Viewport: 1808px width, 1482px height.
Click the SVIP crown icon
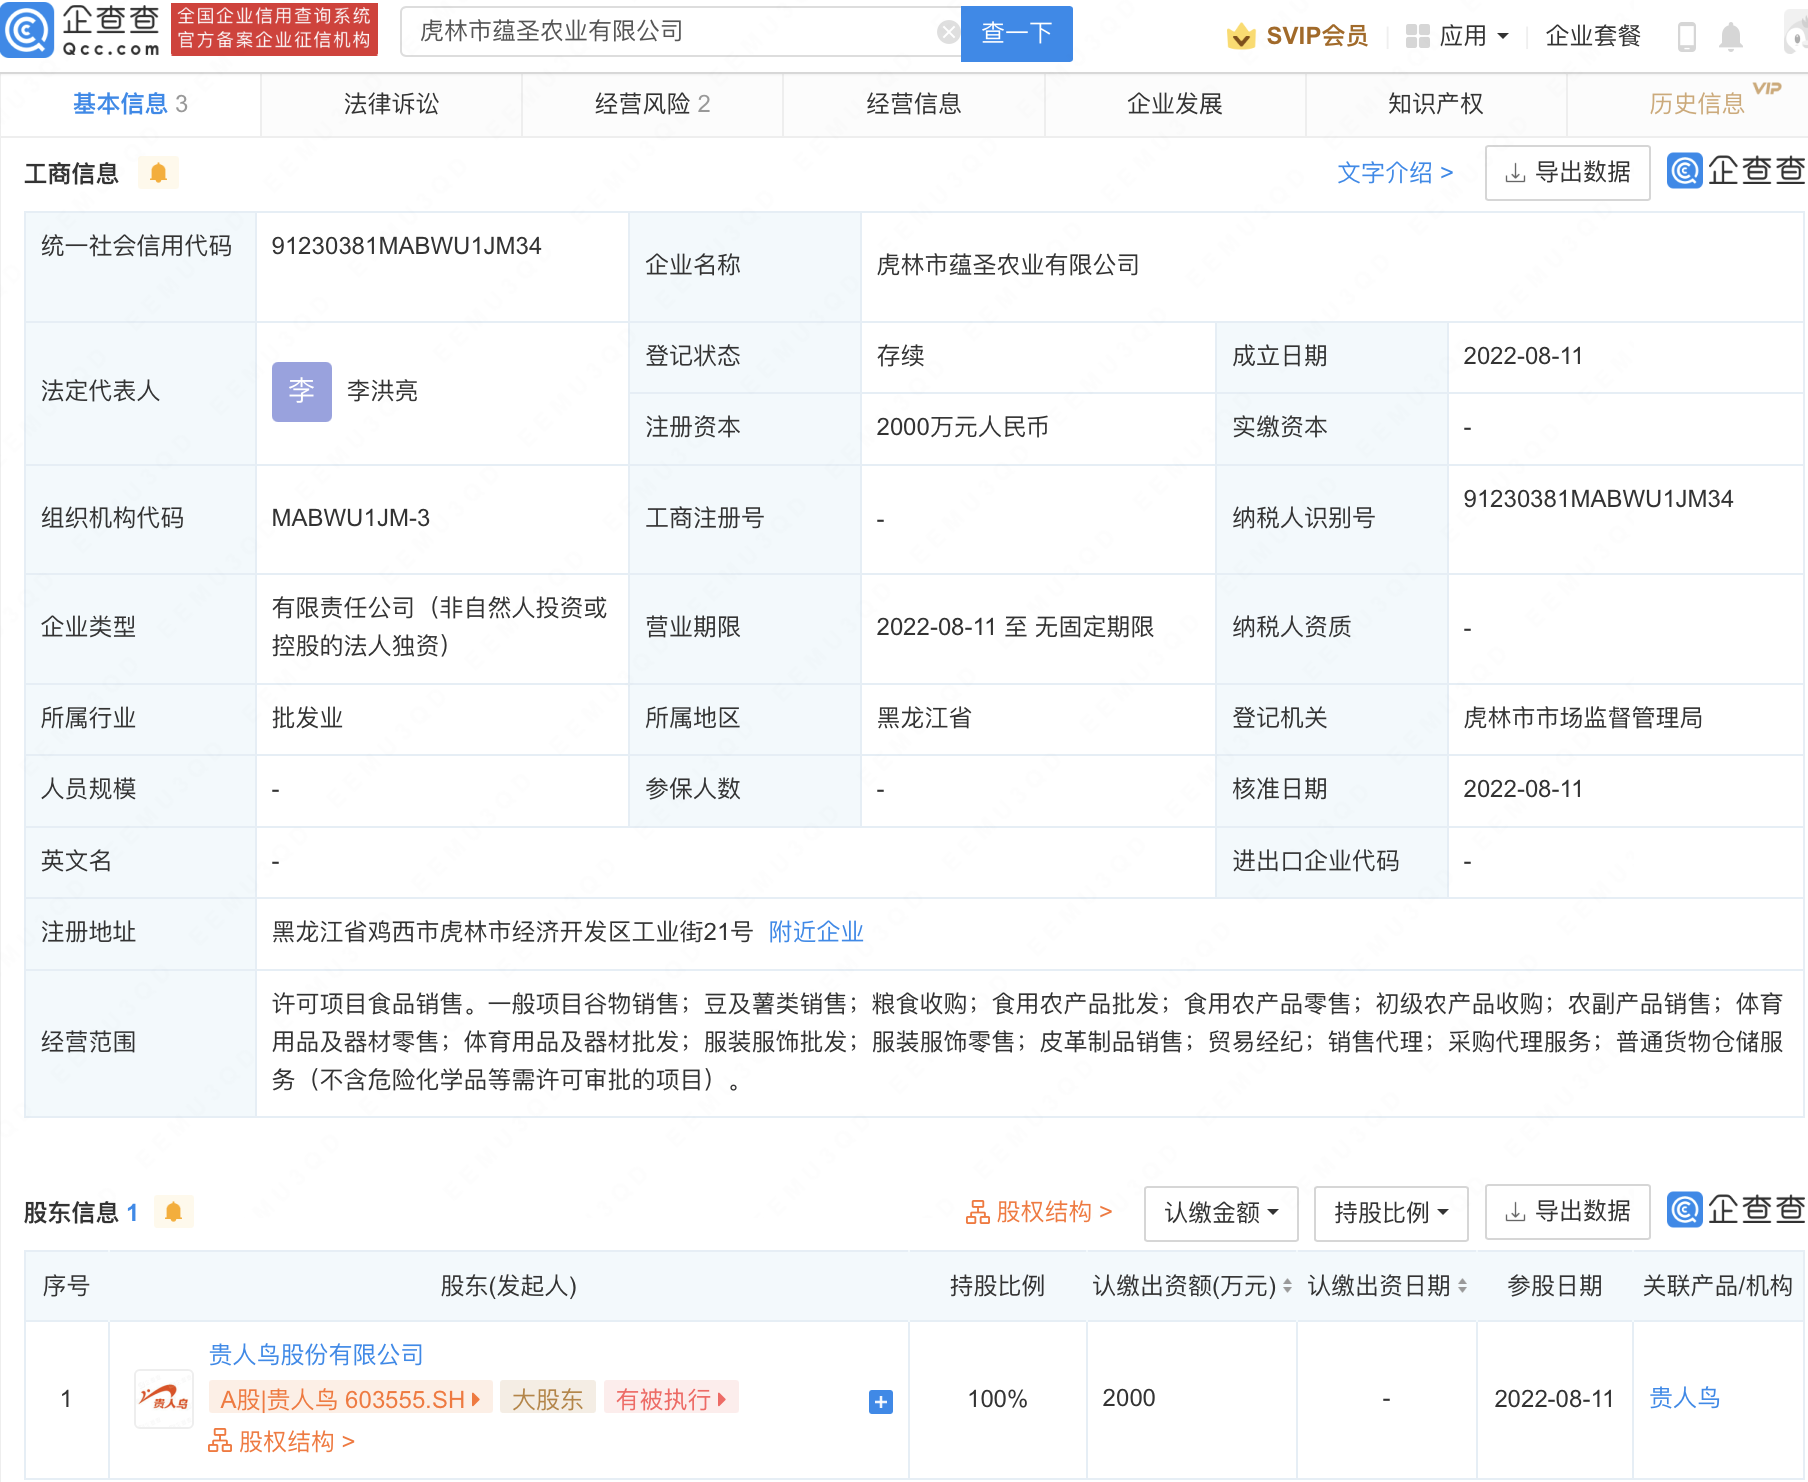click(1240, 36)
